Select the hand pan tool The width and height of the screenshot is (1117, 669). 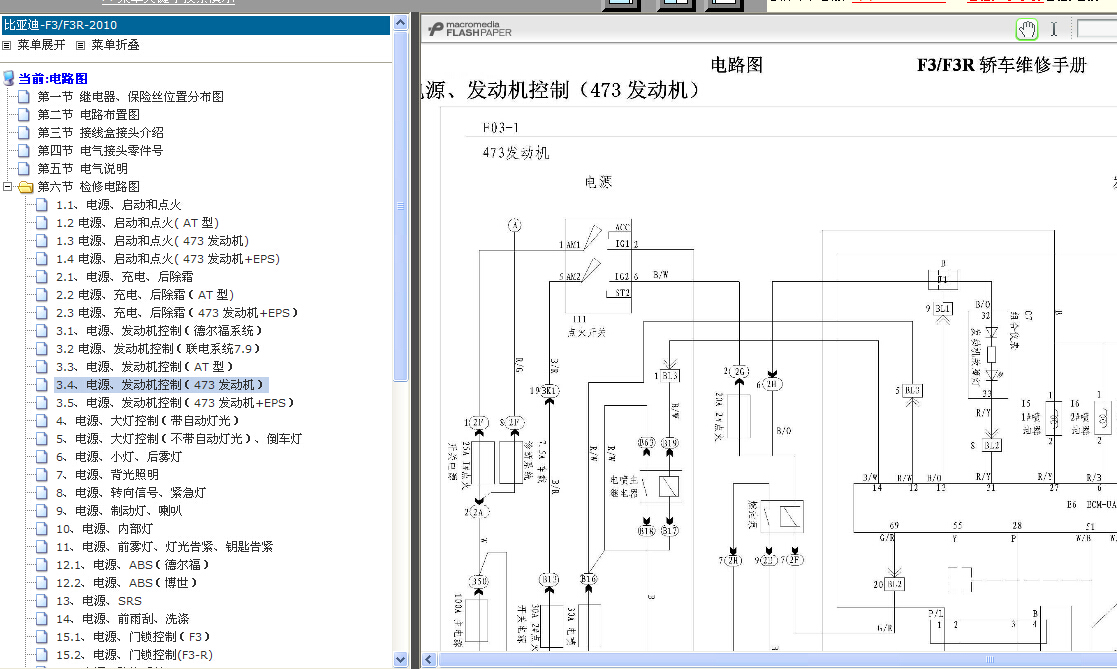1027,29
